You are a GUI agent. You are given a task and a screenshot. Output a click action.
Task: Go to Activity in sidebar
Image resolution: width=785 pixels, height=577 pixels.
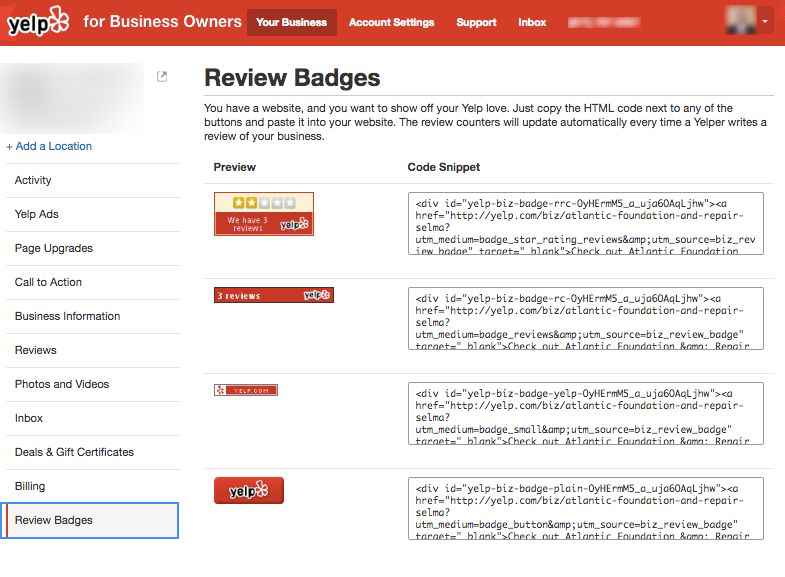[x=93, y=180]
